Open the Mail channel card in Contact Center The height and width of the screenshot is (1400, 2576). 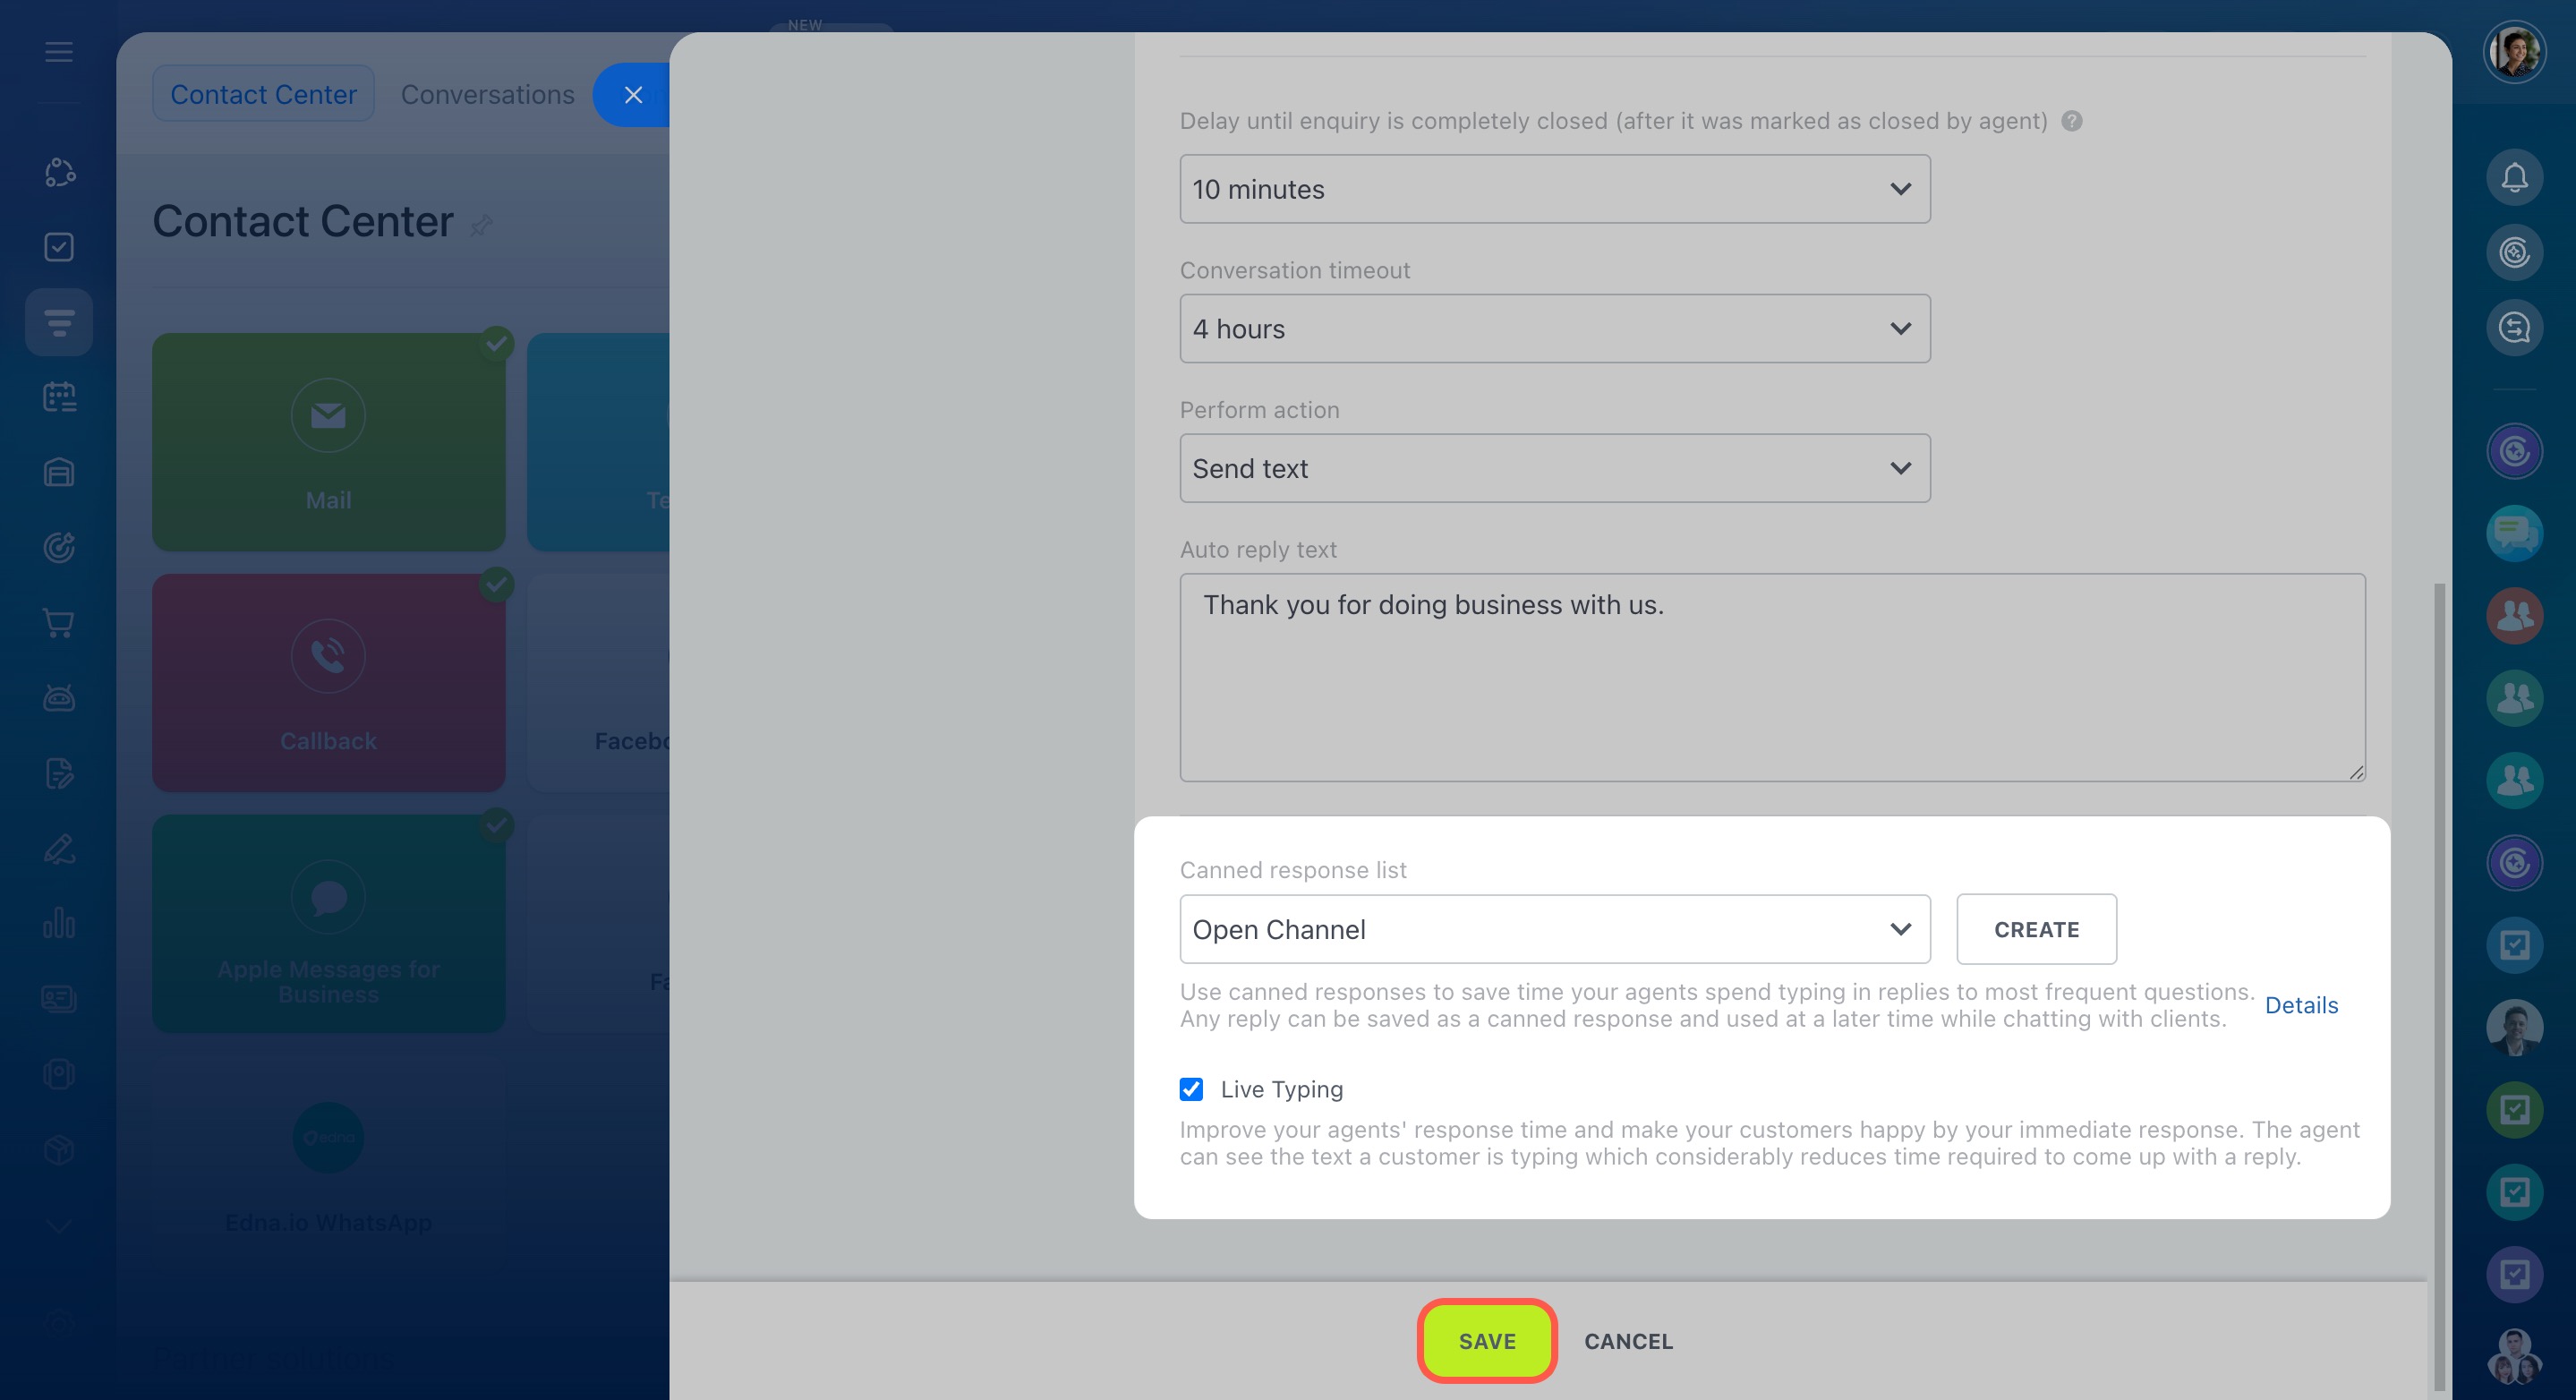[328, 442]
